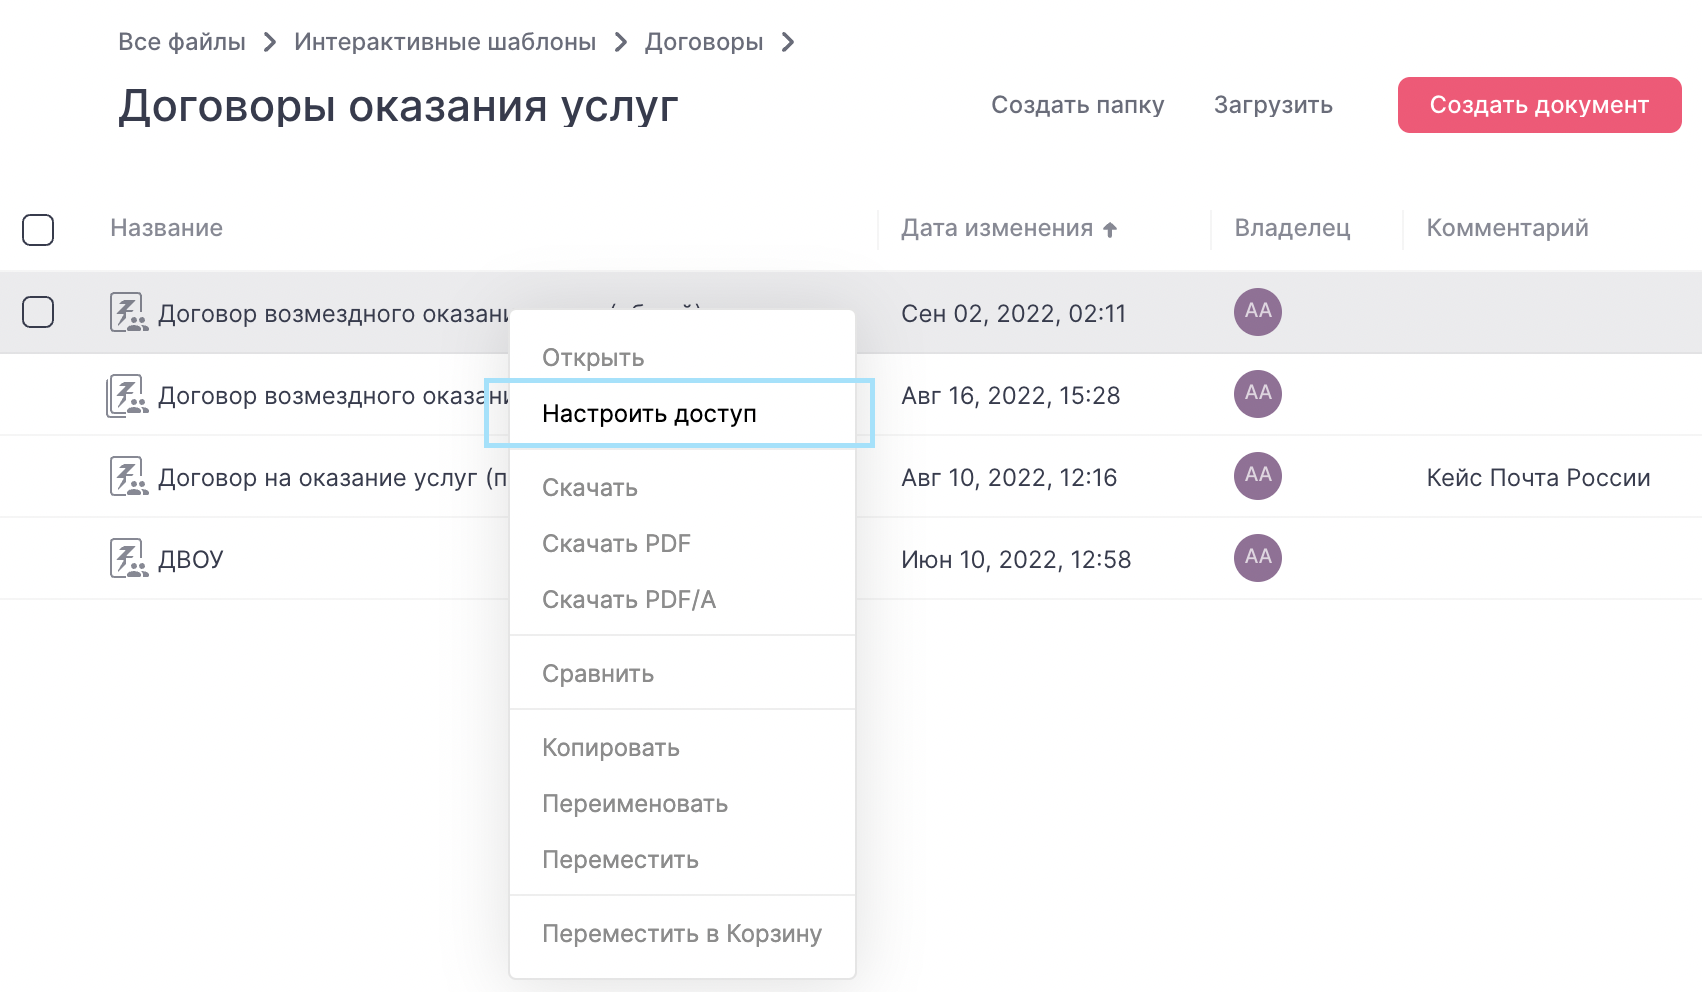Select Настроить доступ in context menu

(649, 414)
